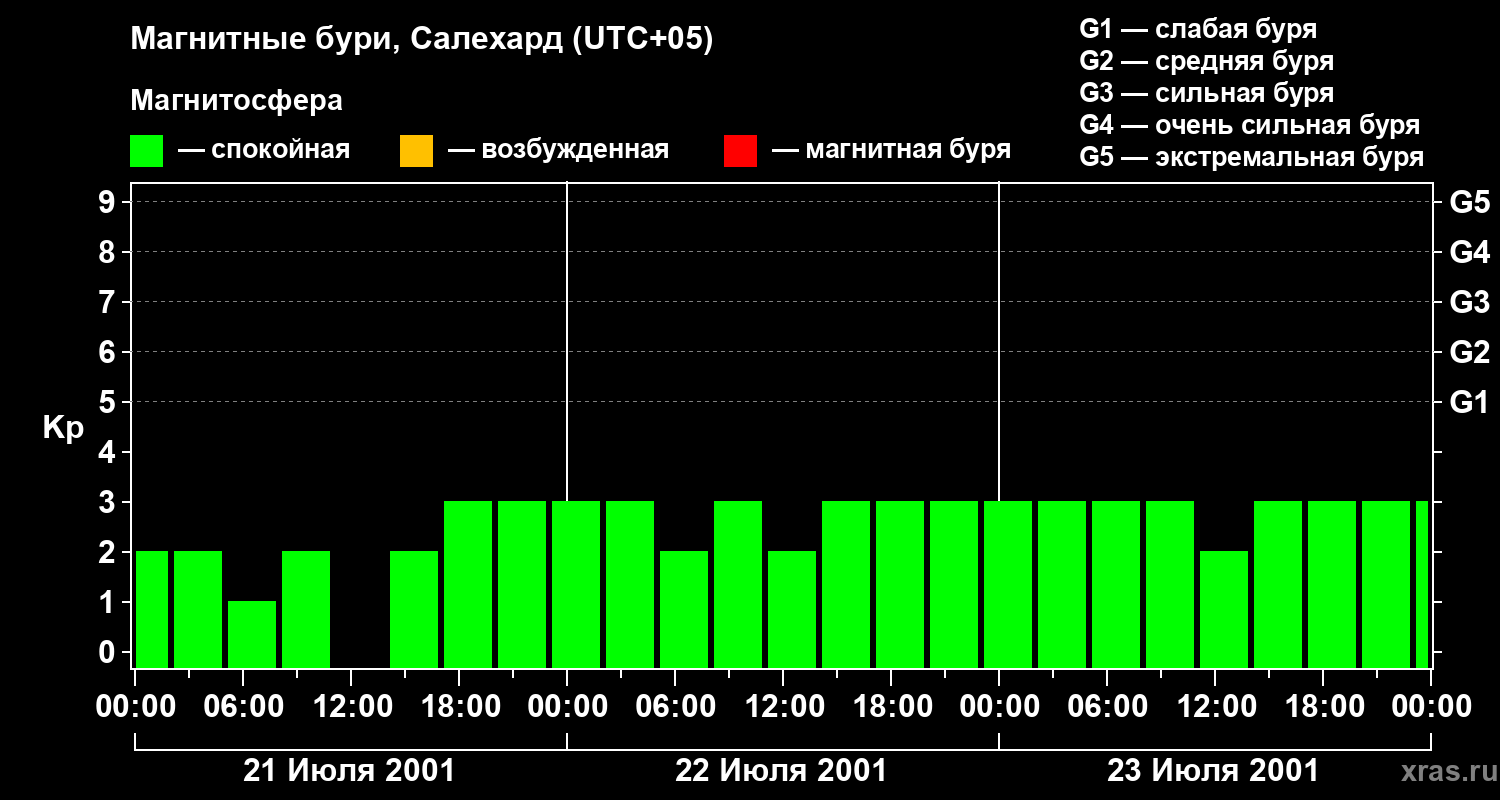Click the right axis label G5
1500x800 pixels.
[x=1470, y=202]
